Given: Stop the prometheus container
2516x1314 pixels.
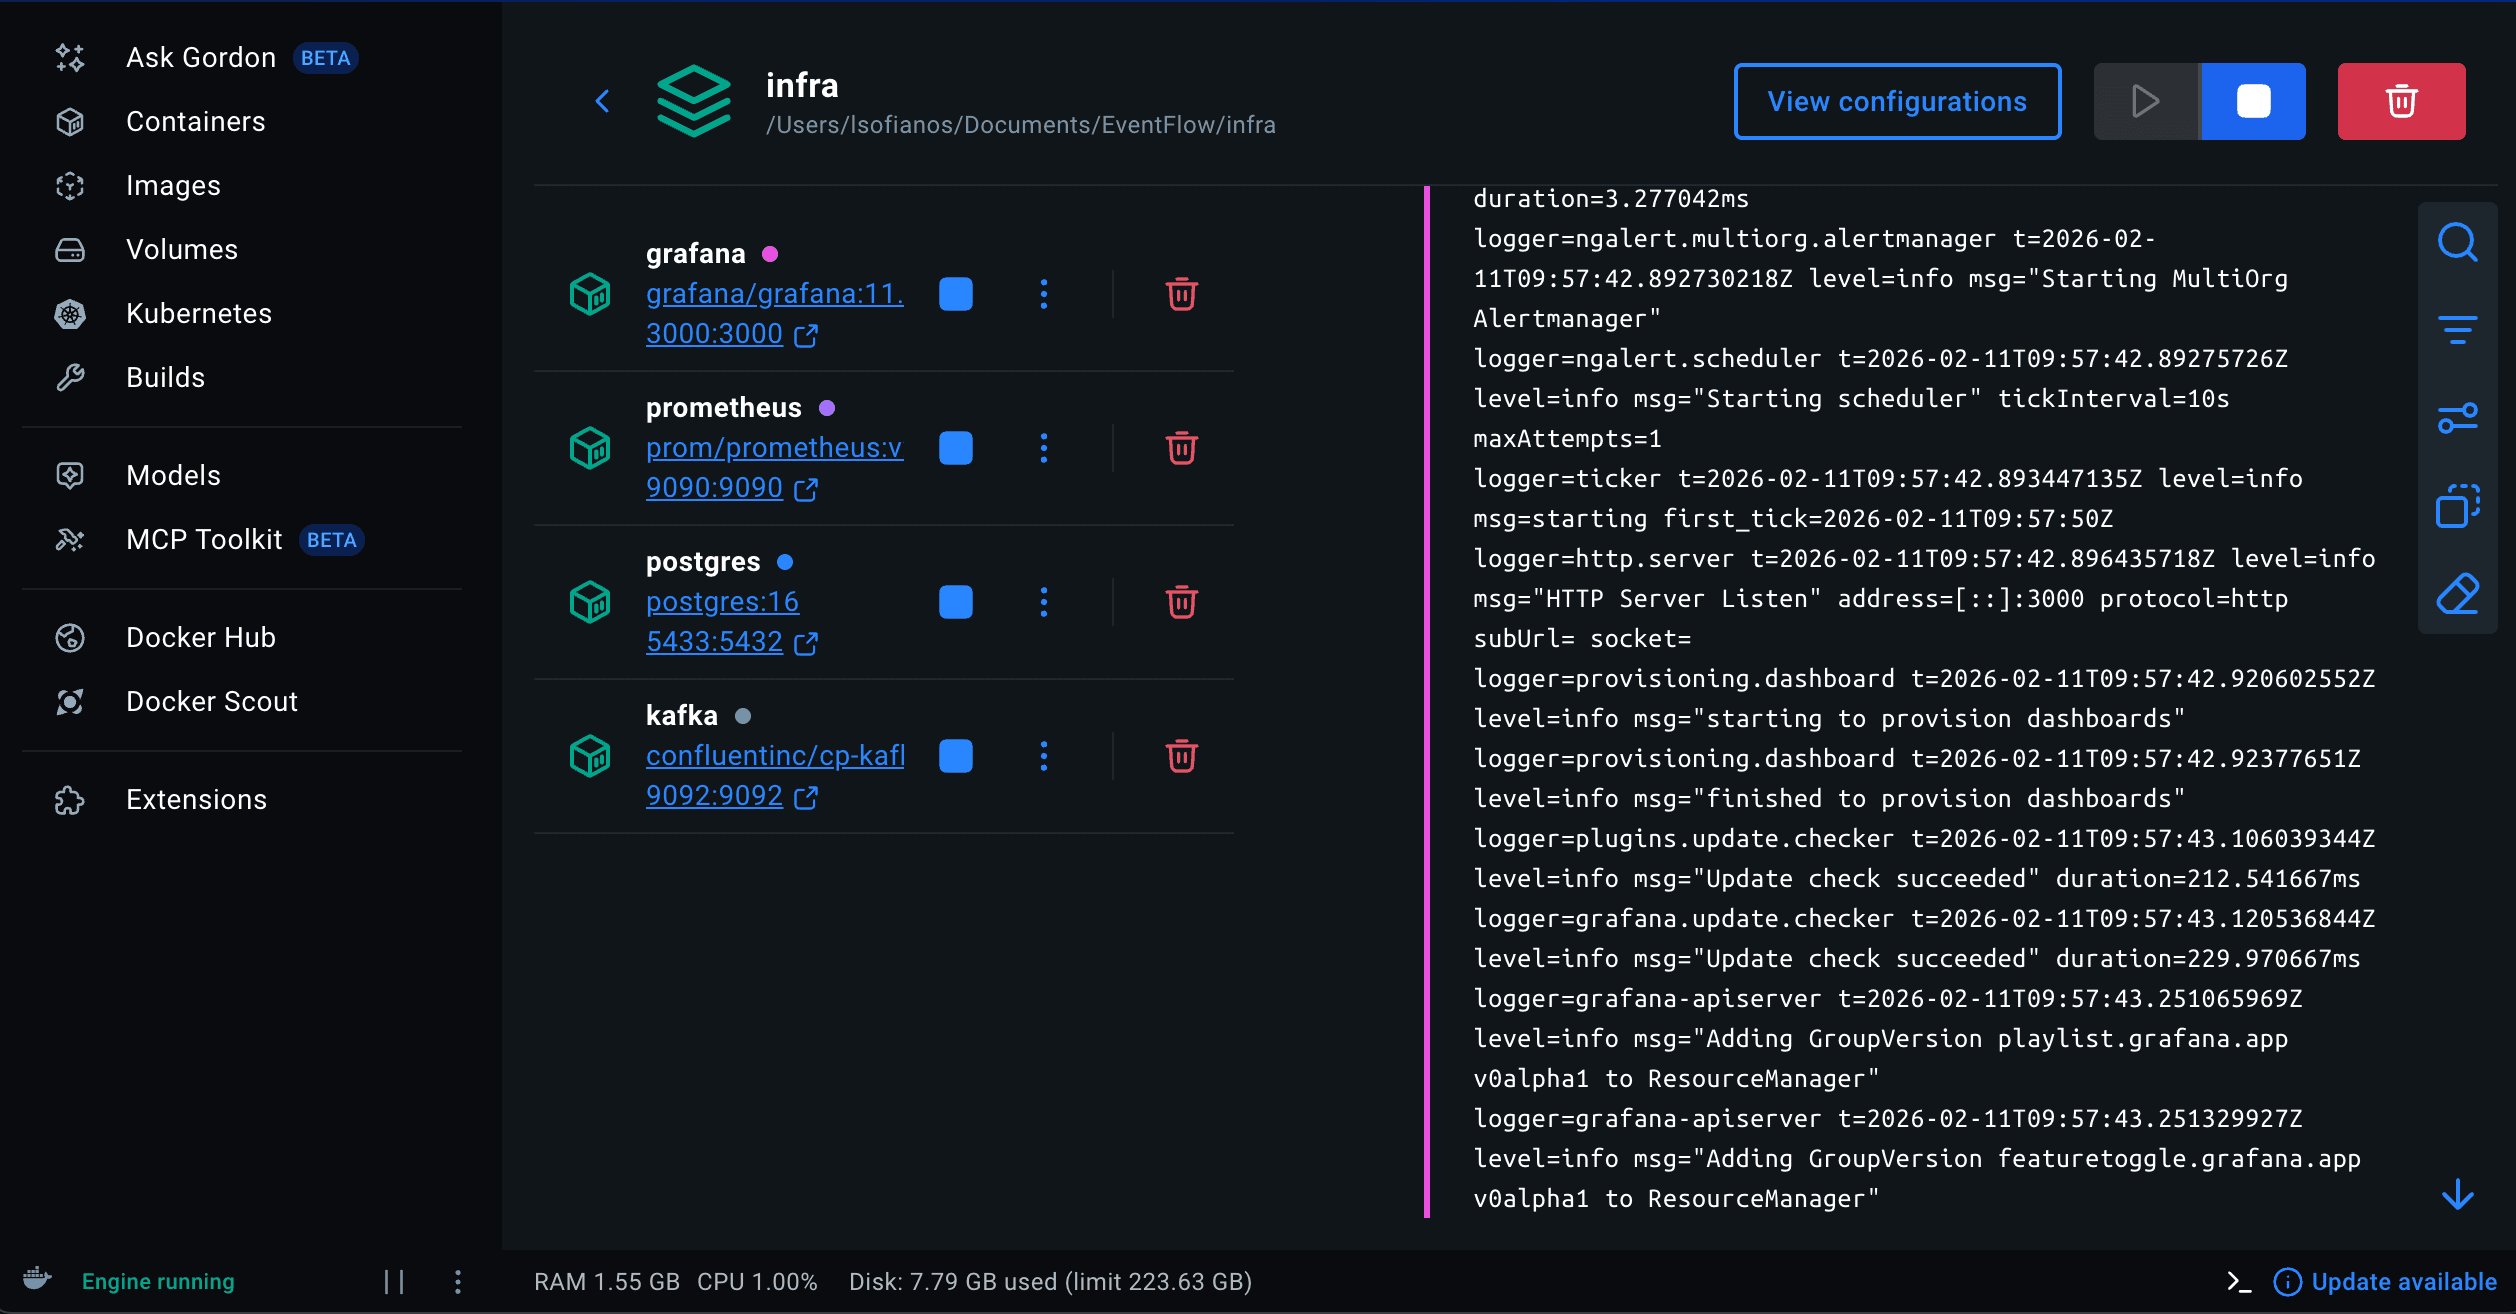Looking at the screenshot, I should pos(955,448).
